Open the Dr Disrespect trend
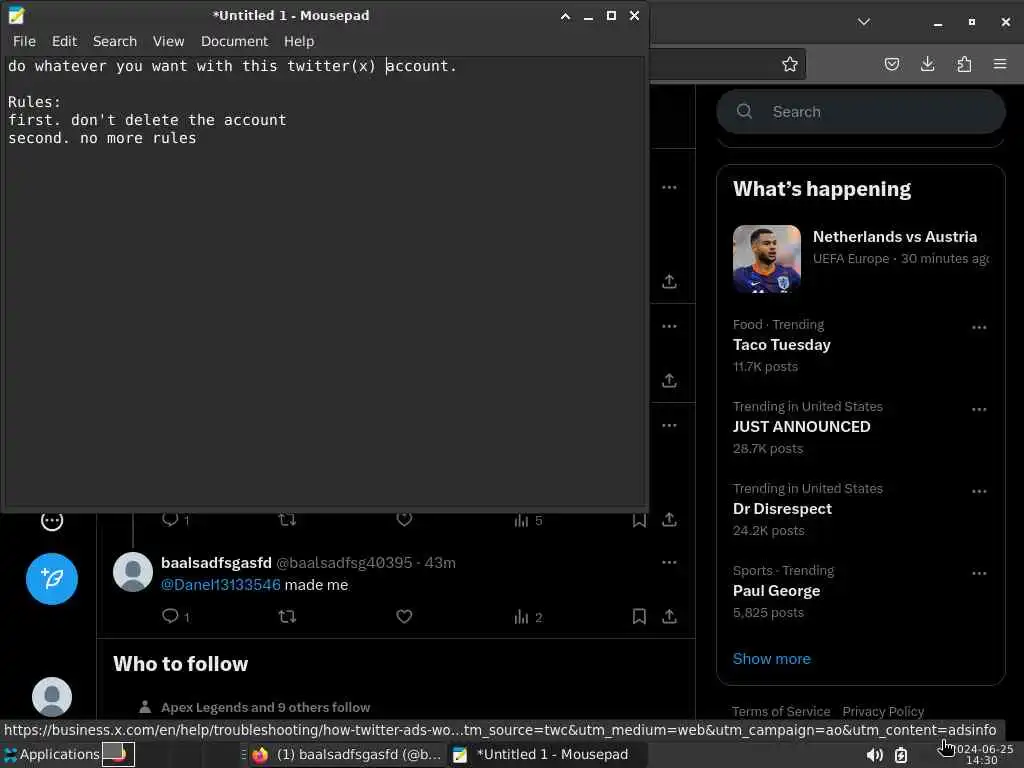1024x768 pixels. (x=782, y=509)
